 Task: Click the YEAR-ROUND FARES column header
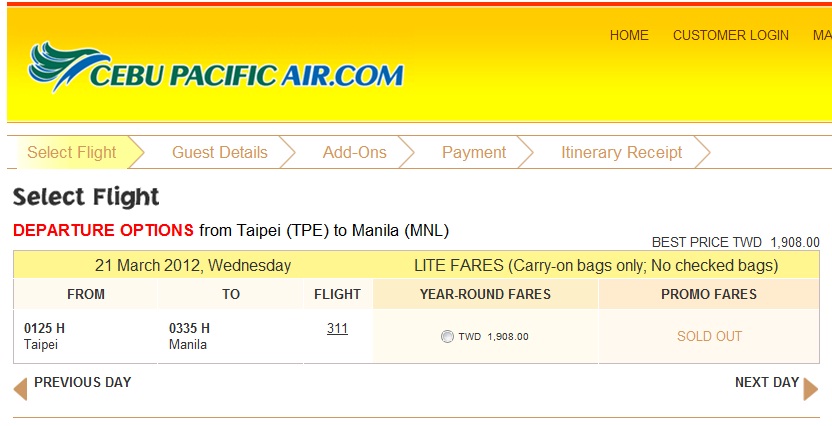485,294
